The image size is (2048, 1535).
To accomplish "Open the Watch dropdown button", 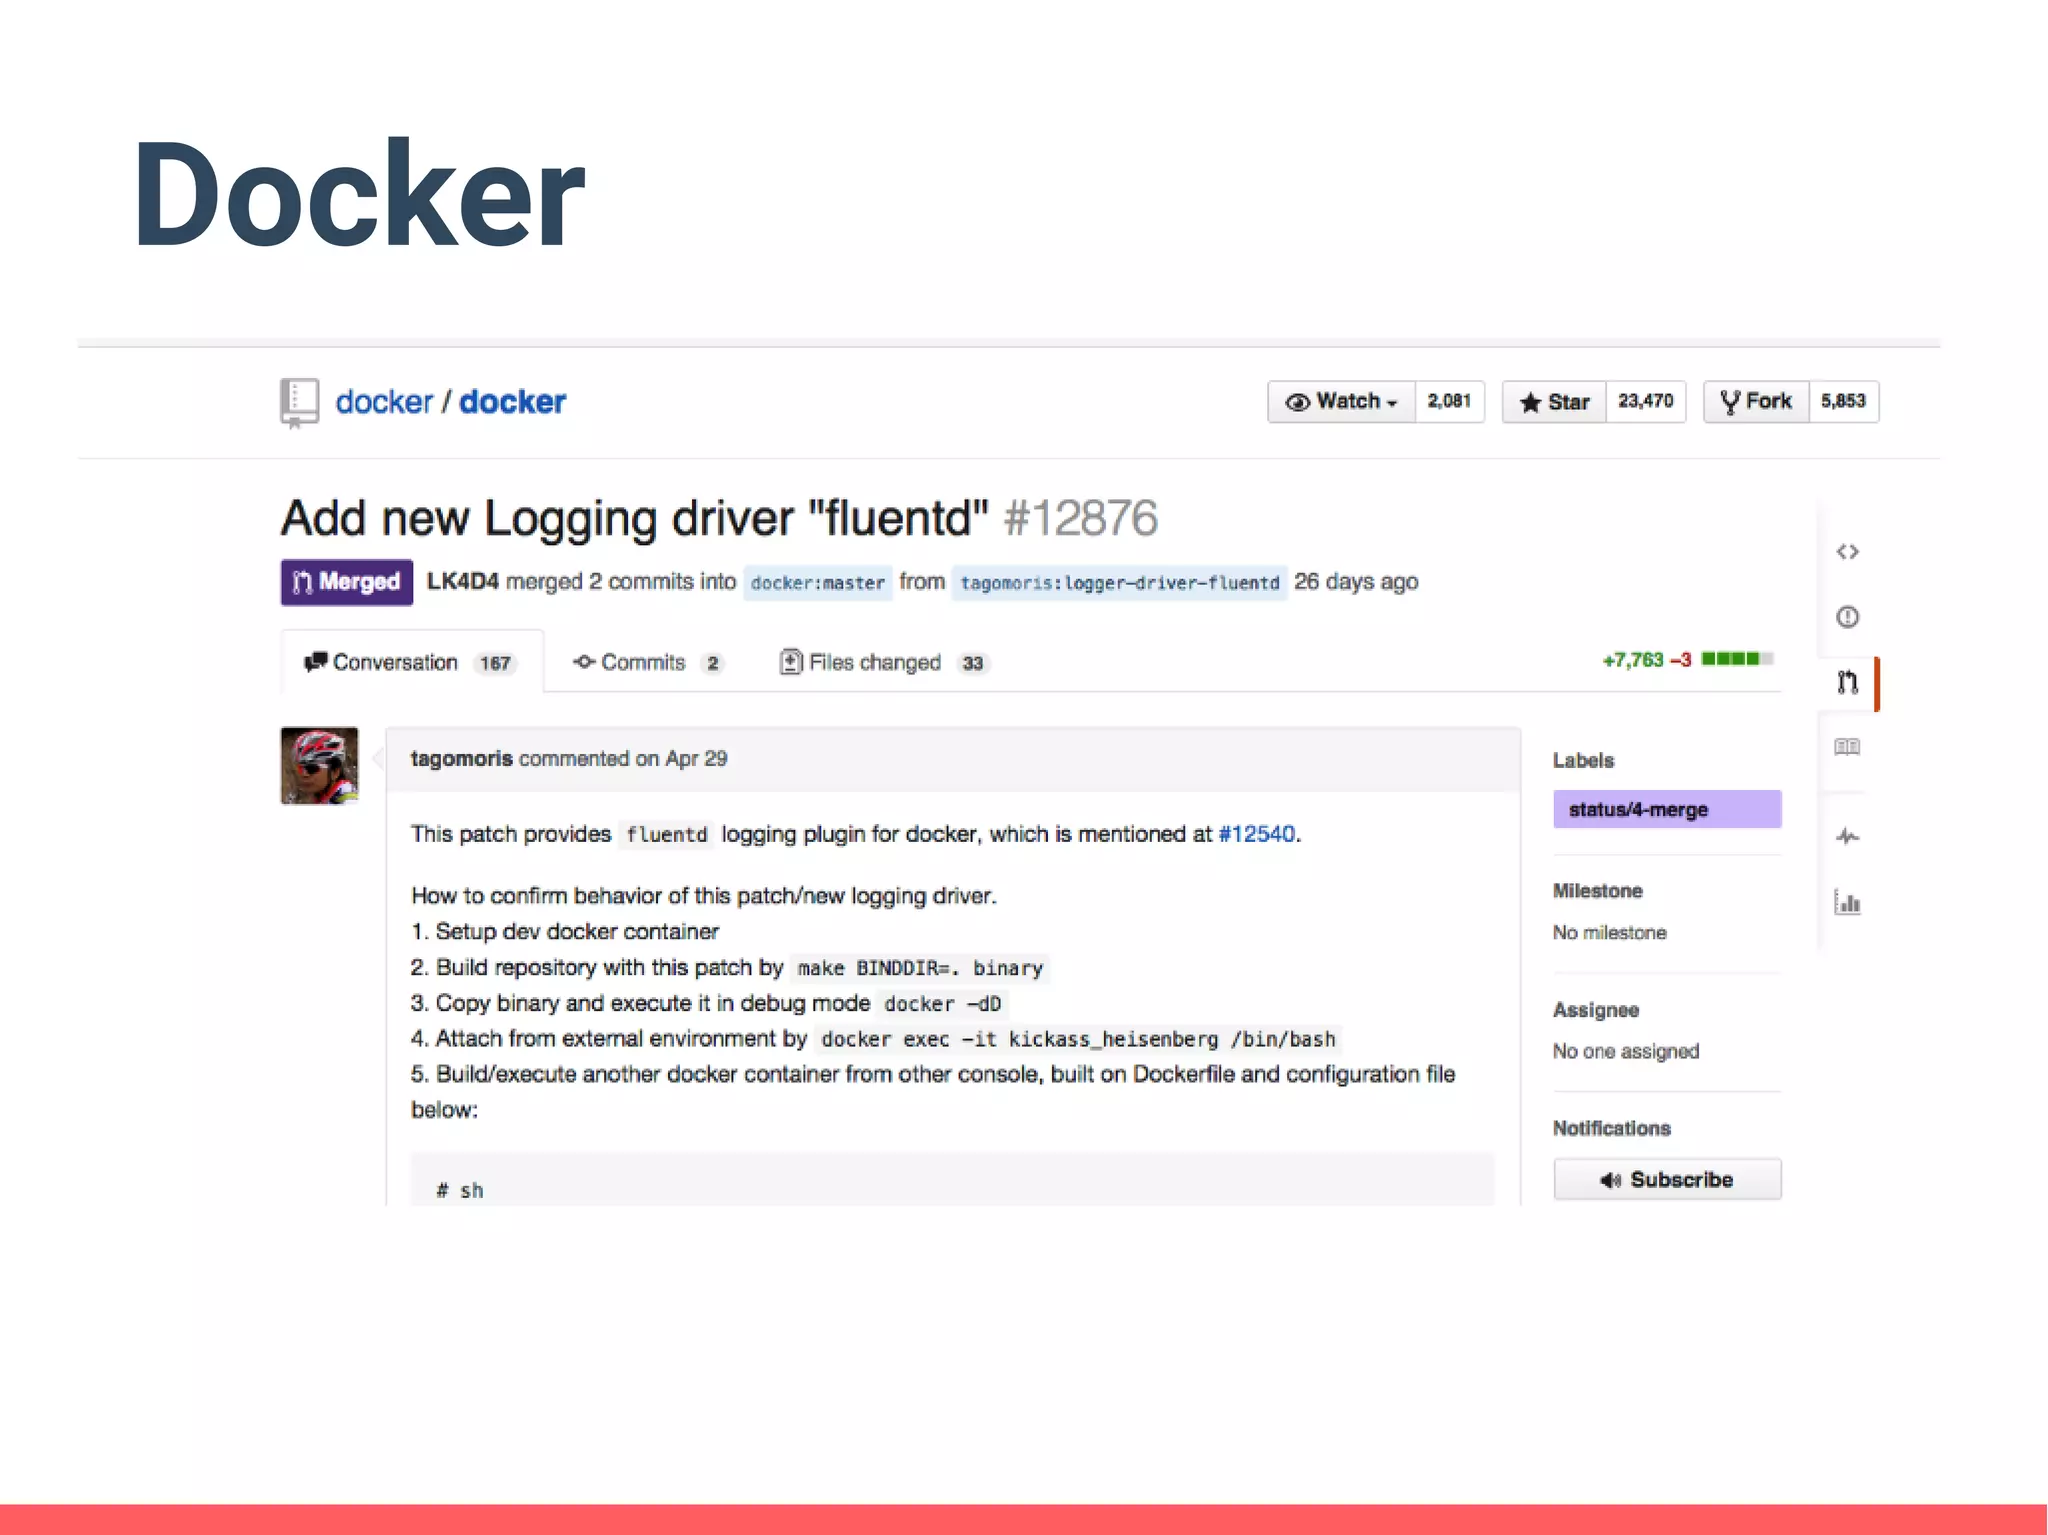I will tap(1341, 401).
